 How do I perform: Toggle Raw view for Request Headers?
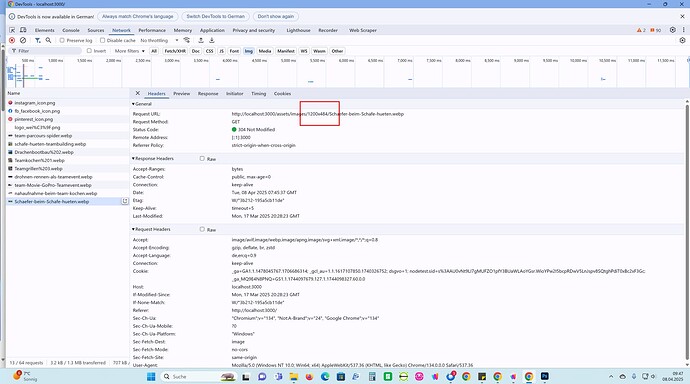[202, 229]
